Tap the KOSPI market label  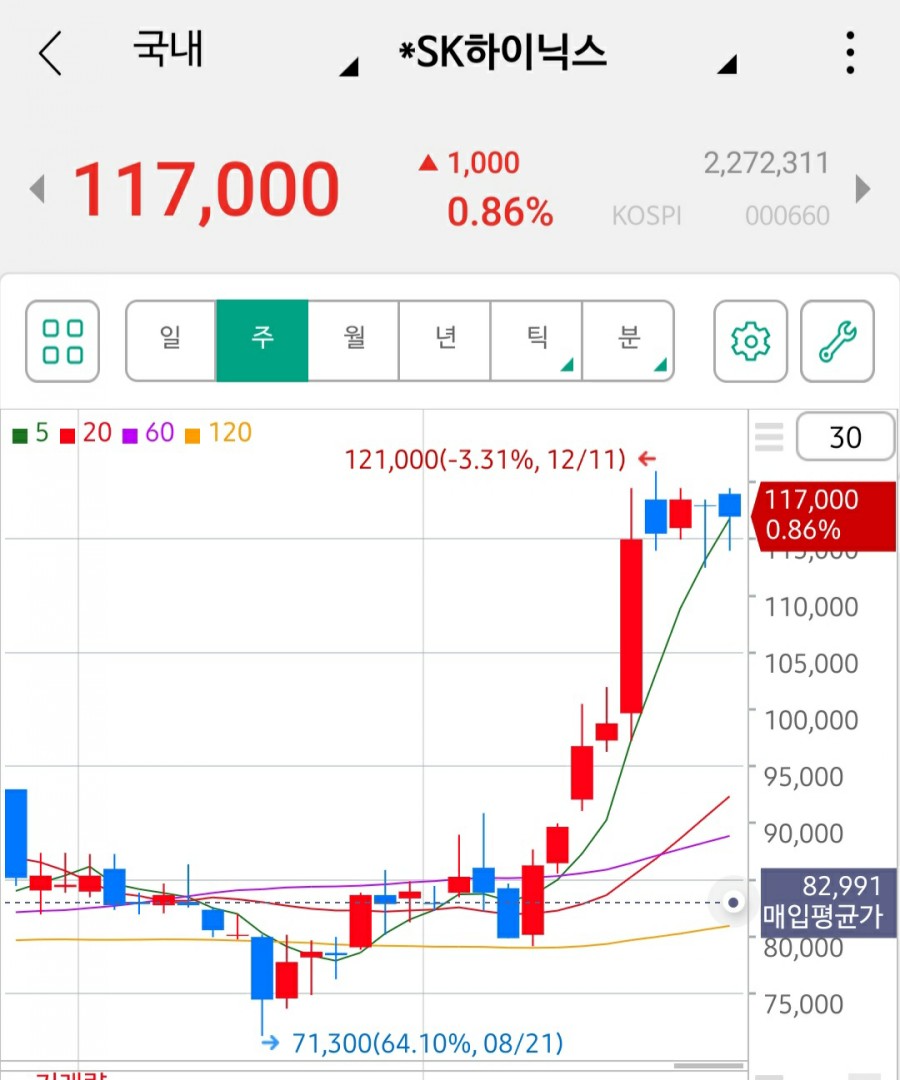pyautogui.click(x=647, y=216)
